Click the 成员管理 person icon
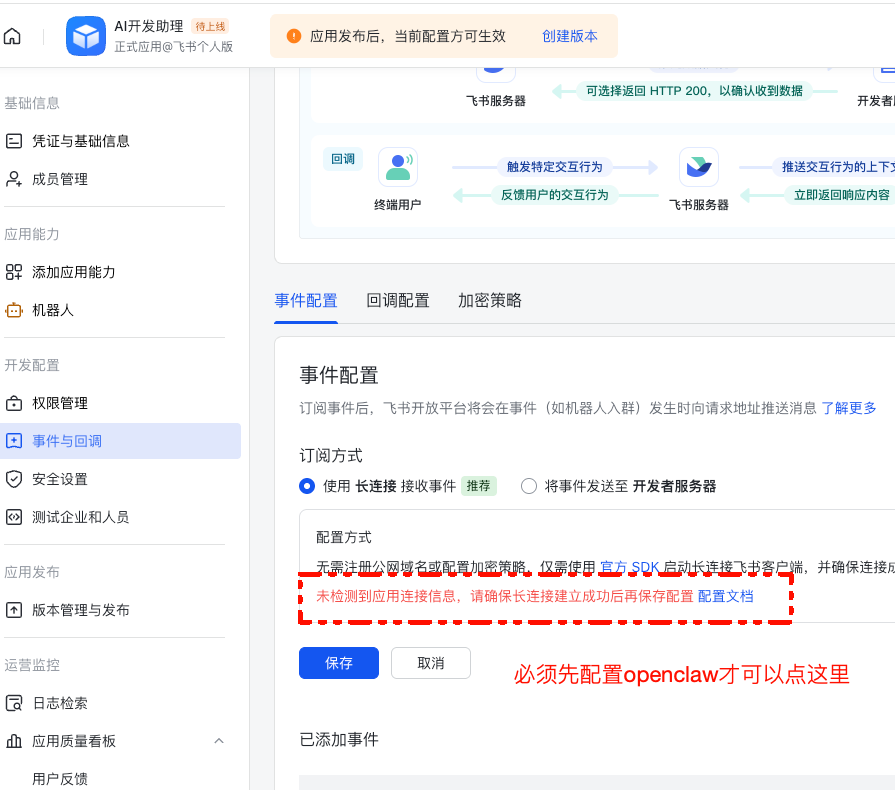Screen dimensions: 895x790 click(x=14, y=179)
